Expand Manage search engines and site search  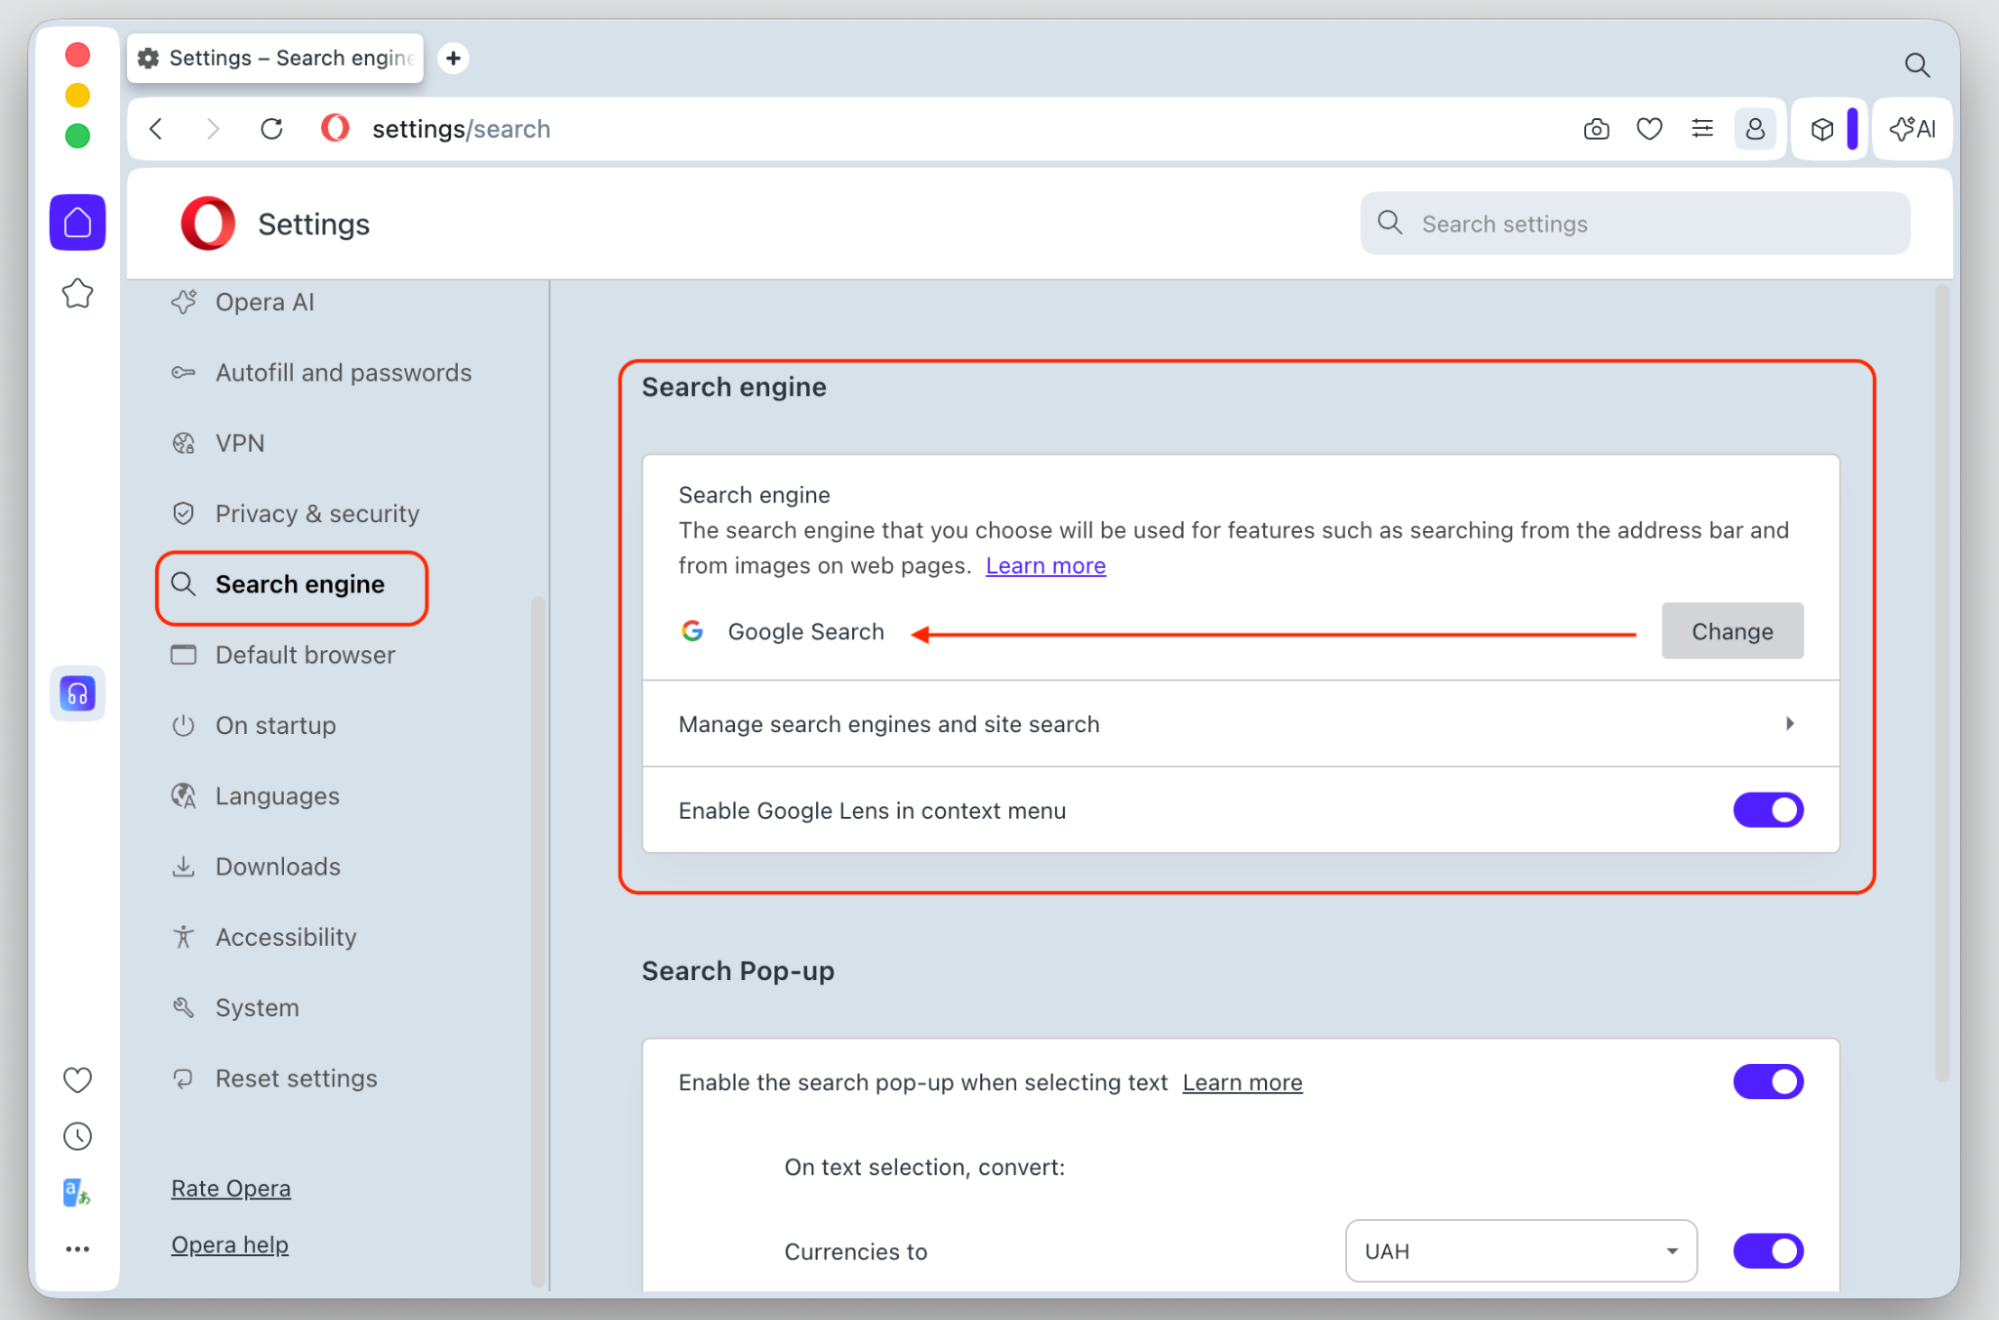click(x=1240, y=724)
